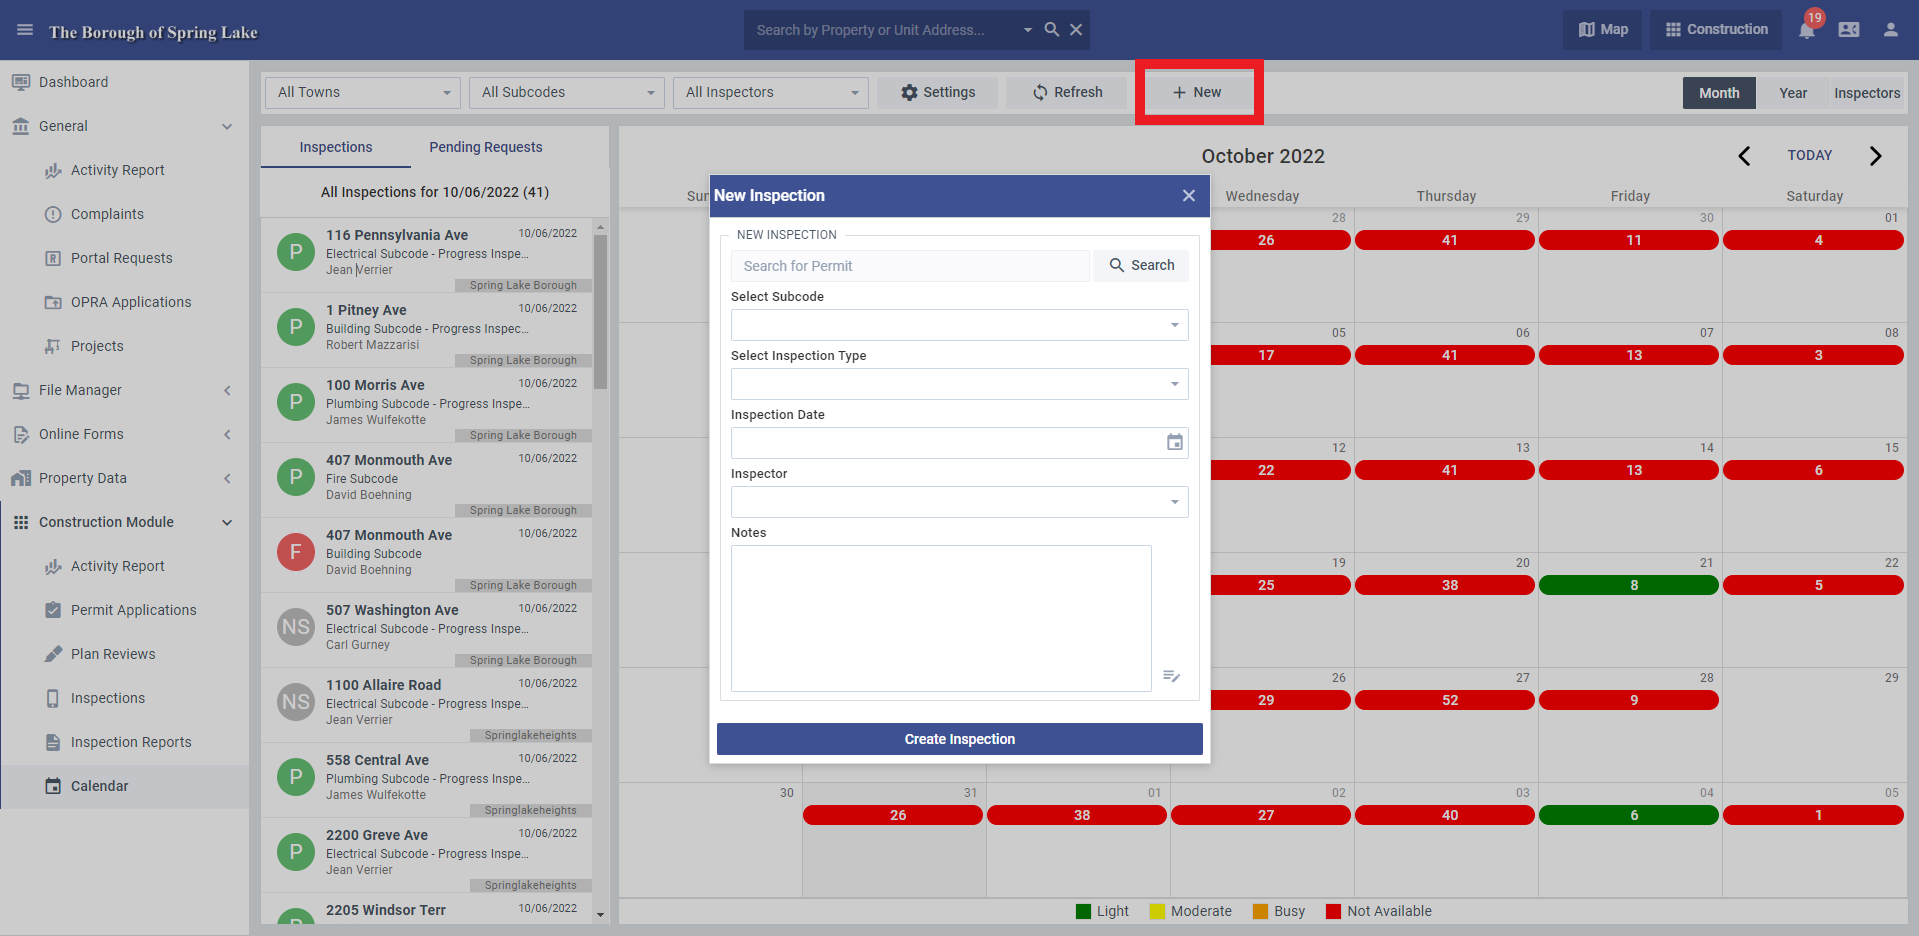Open Inspection Reports in sidebar
The image size is (1919, 936).
pos(130,742)
